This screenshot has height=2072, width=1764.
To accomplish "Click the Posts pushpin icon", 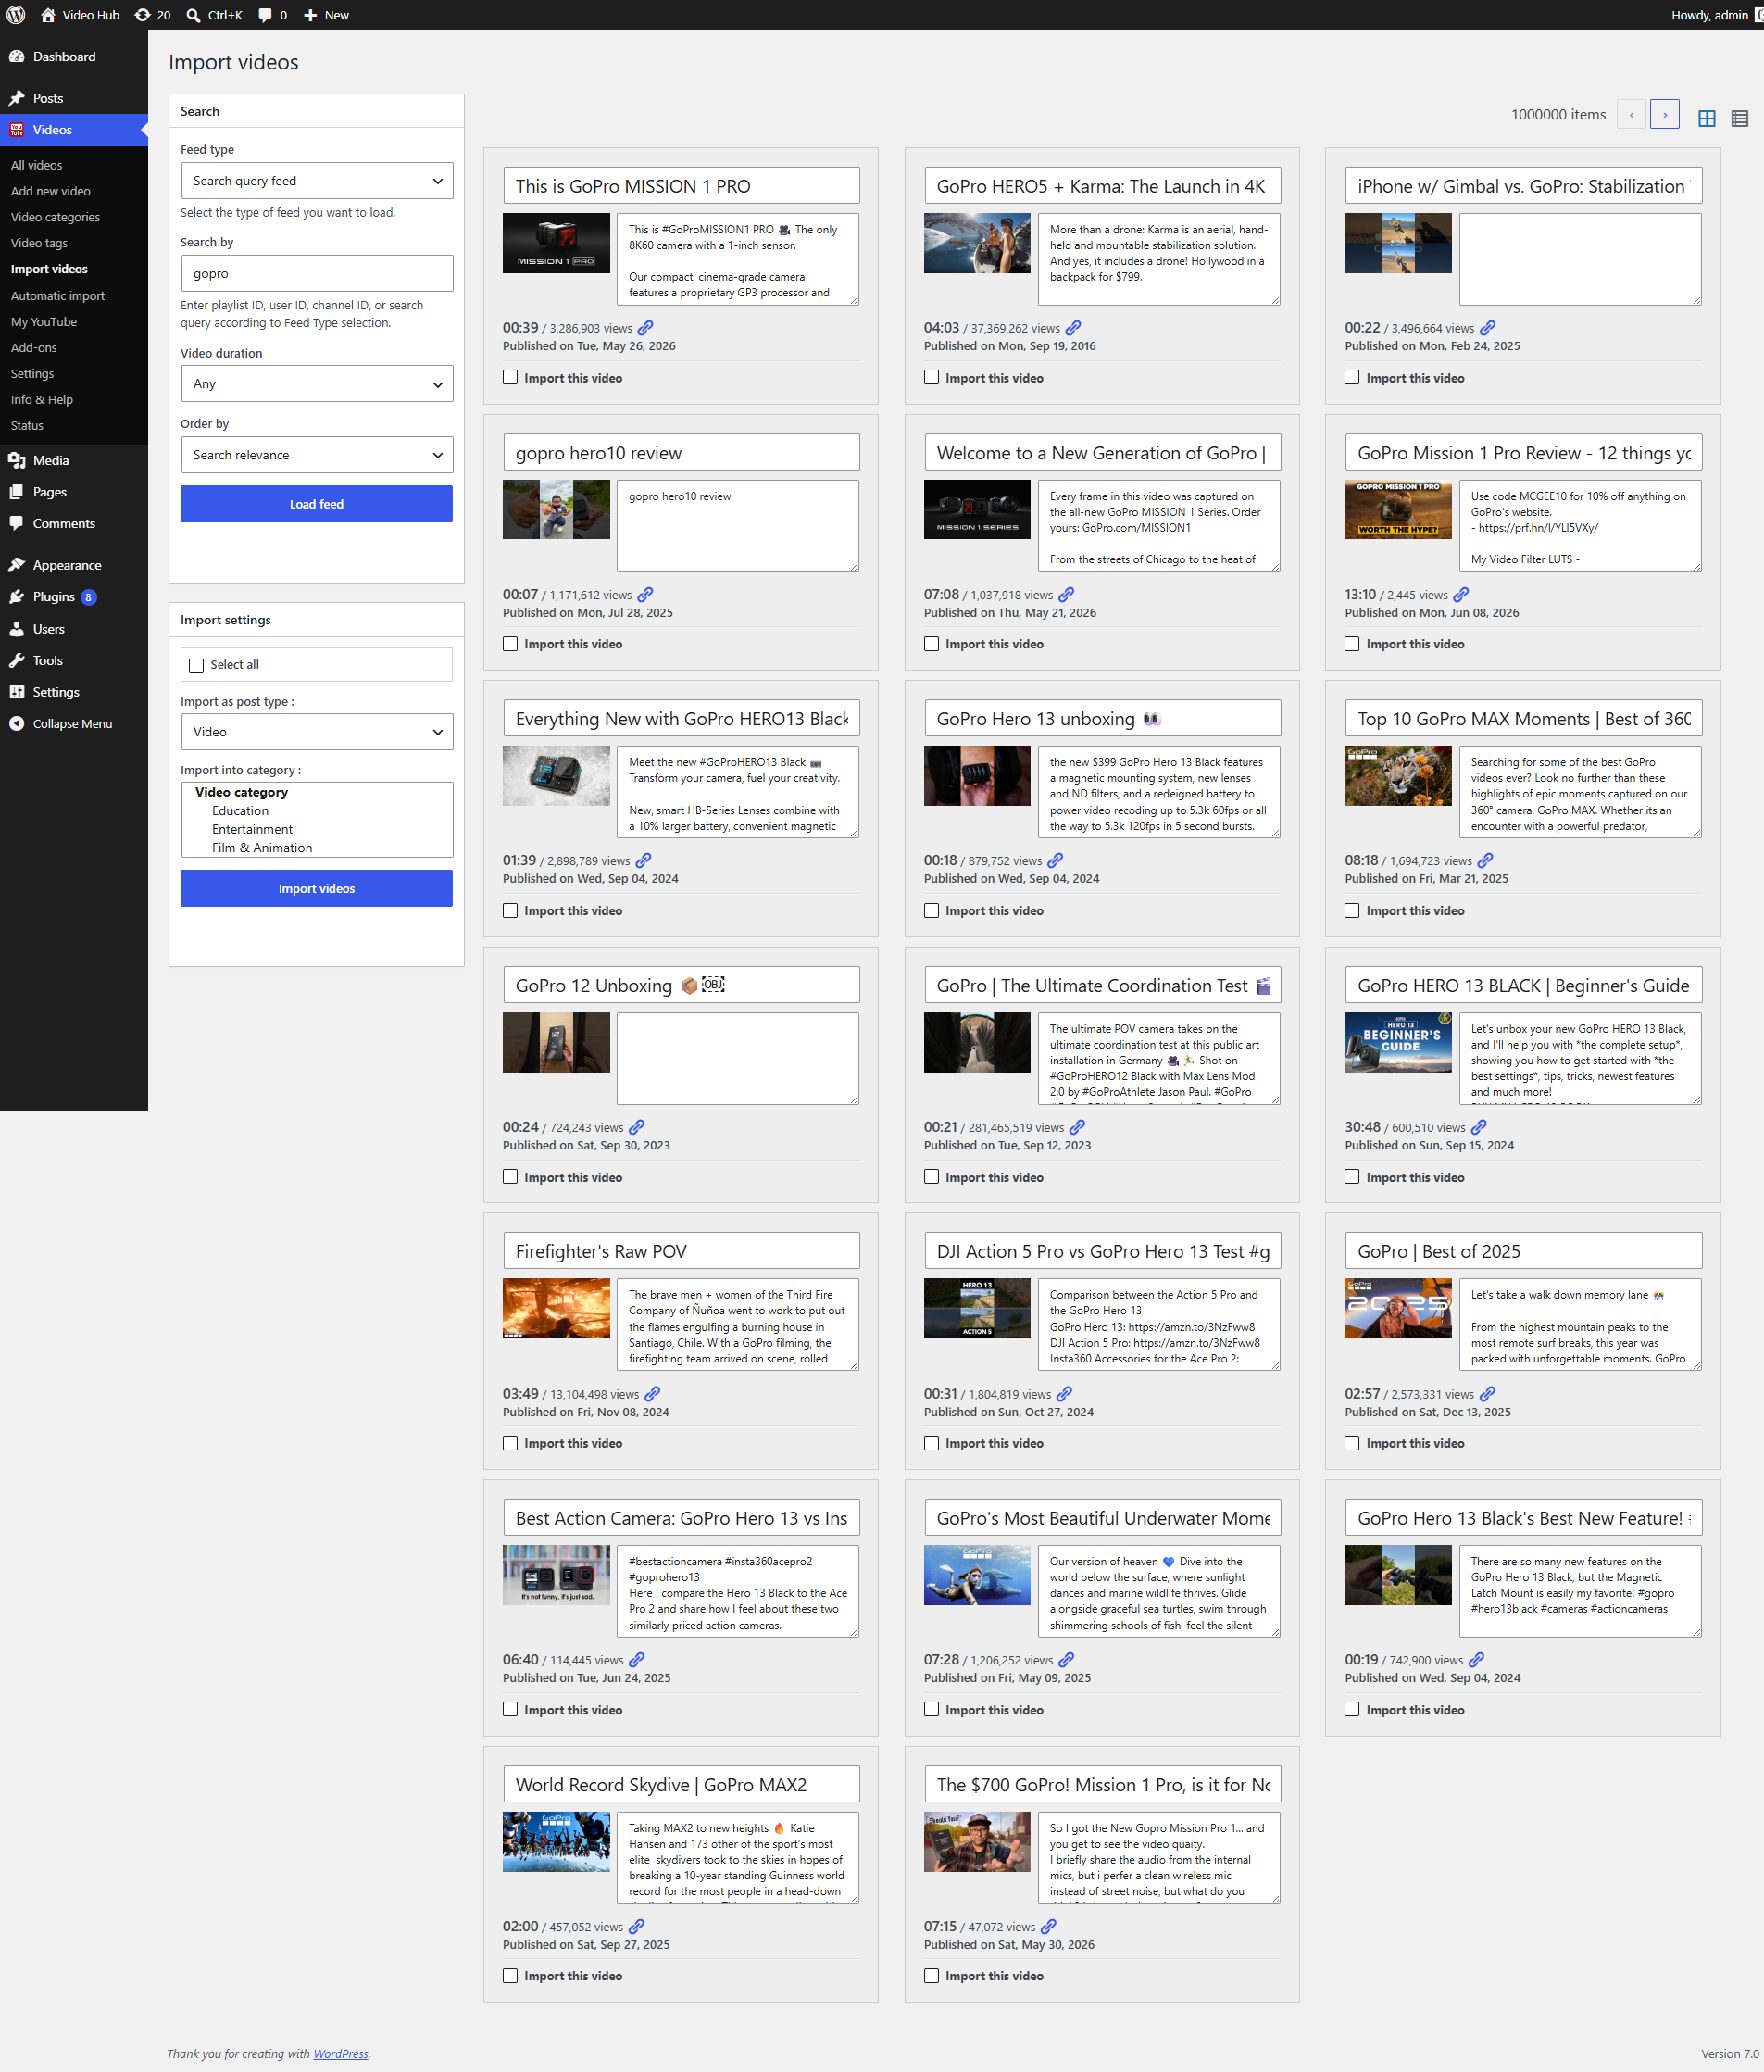I will [x=16, y=98].
